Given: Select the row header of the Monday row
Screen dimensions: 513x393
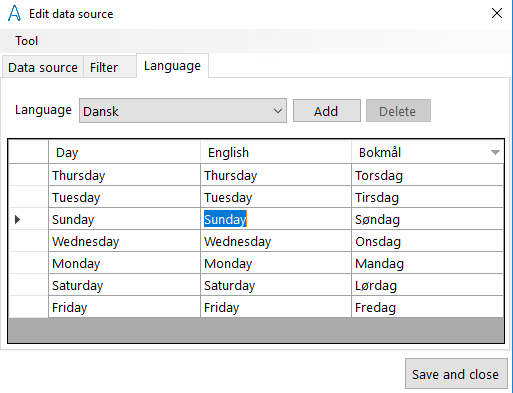Looking at the screenshot, I should click(28, 263).
